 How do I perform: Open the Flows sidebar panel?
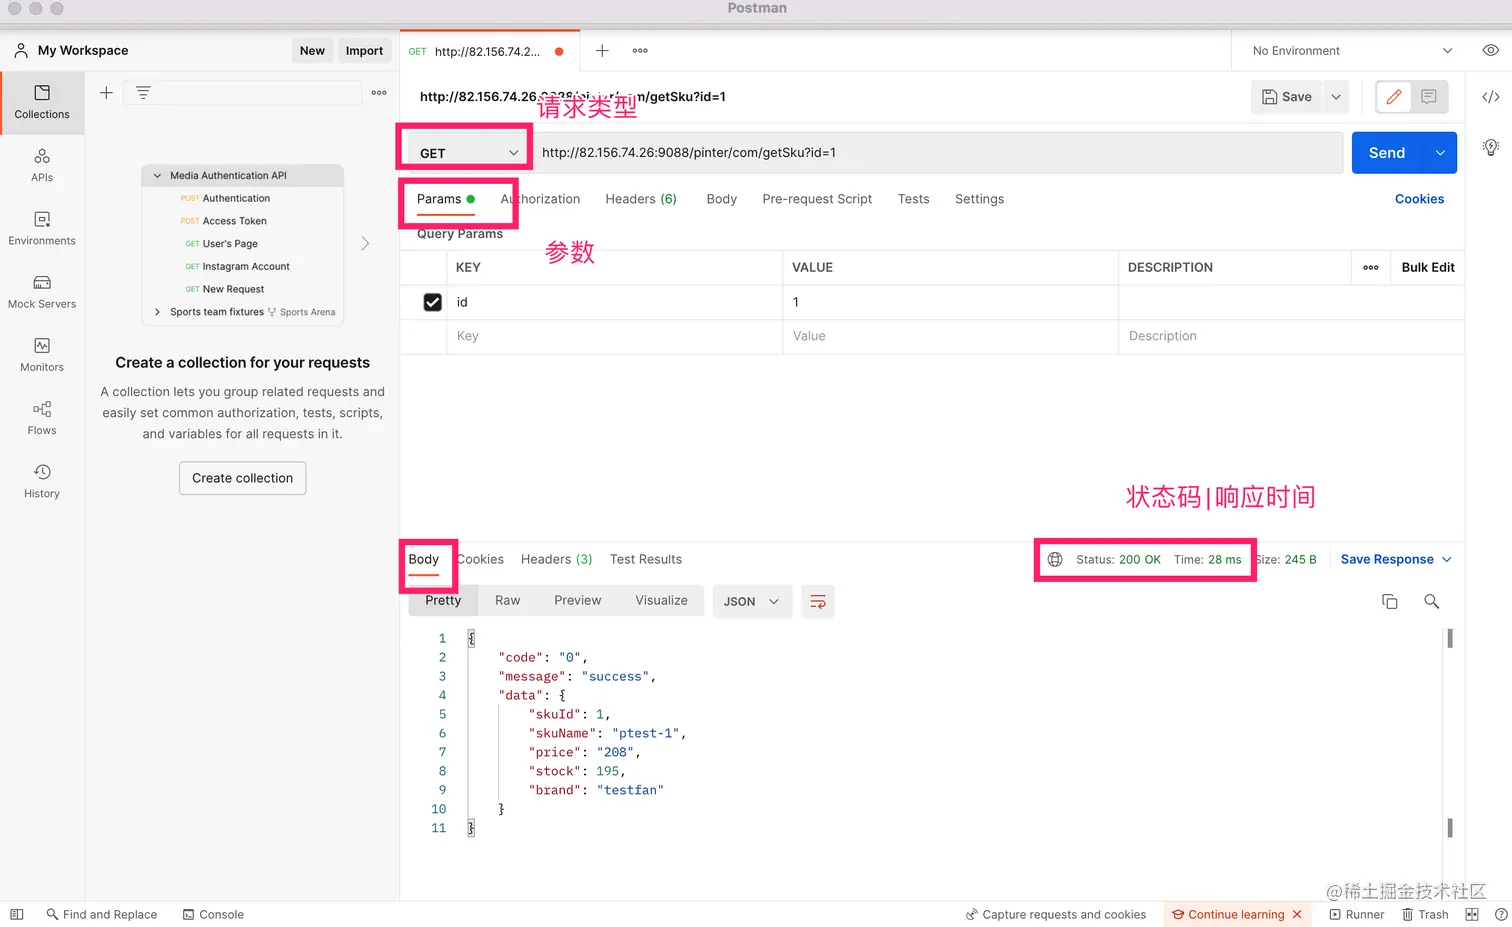pos(42,417)
